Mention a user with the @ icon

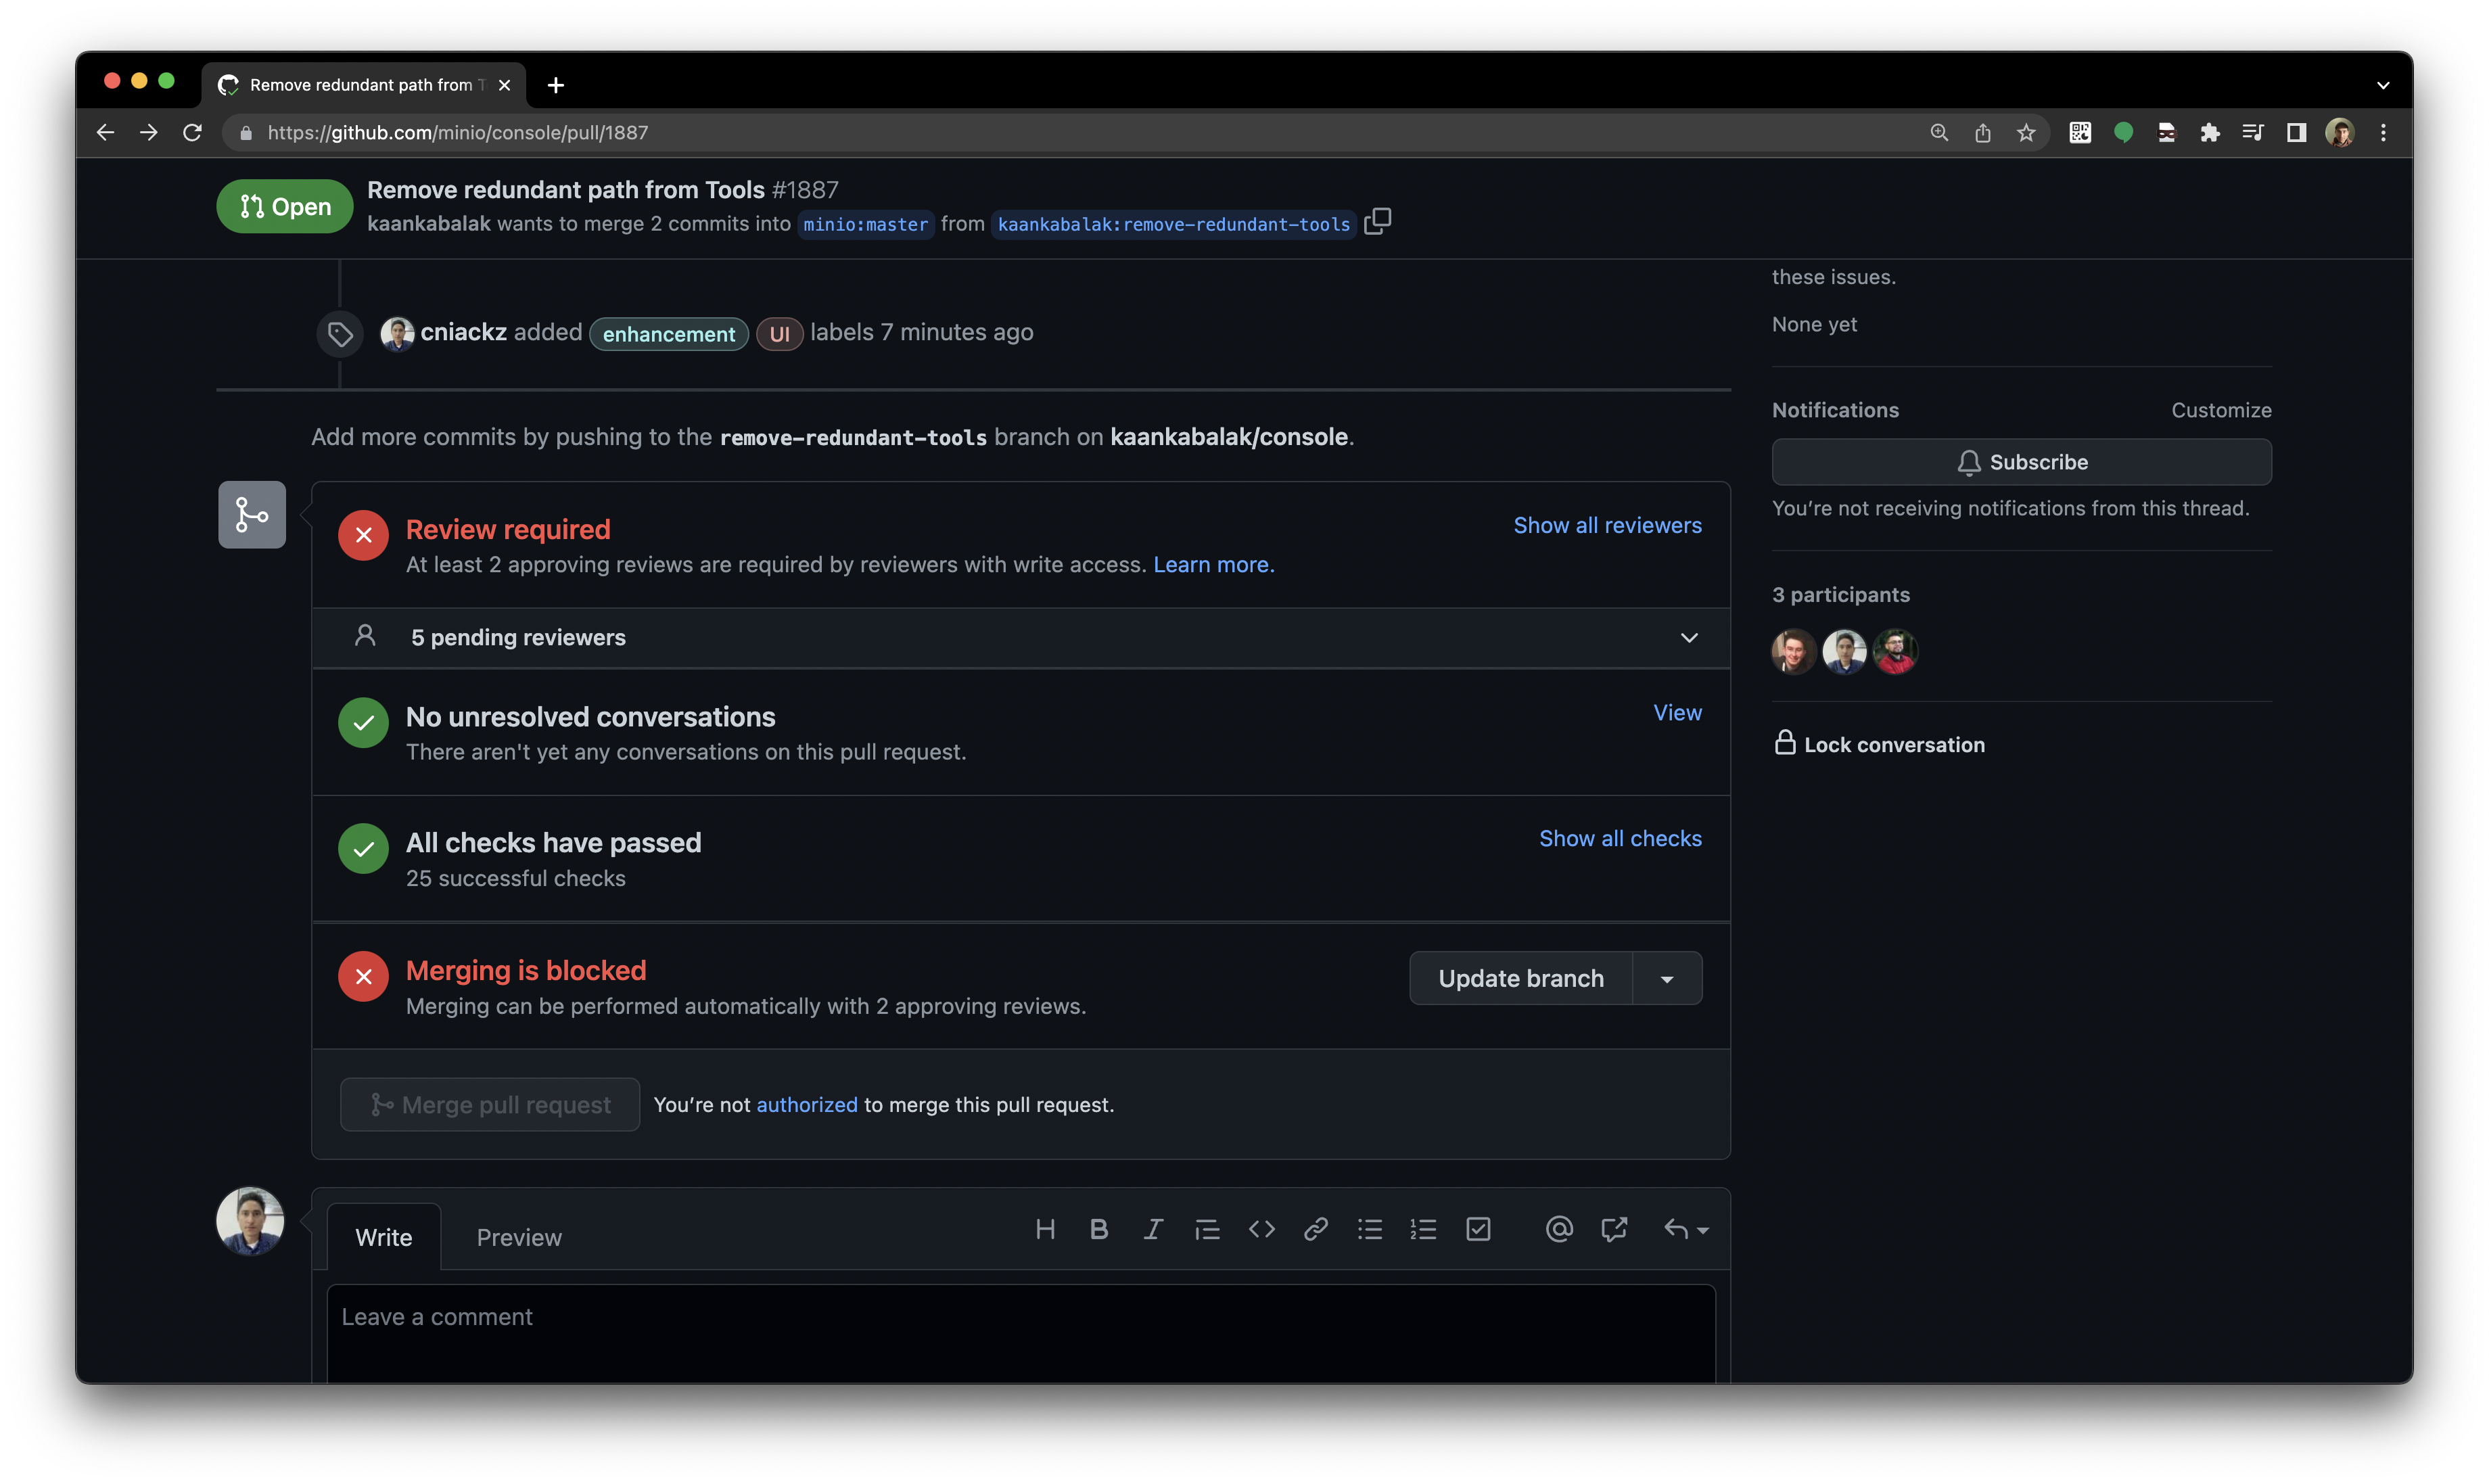[x=1558, y=1229]
